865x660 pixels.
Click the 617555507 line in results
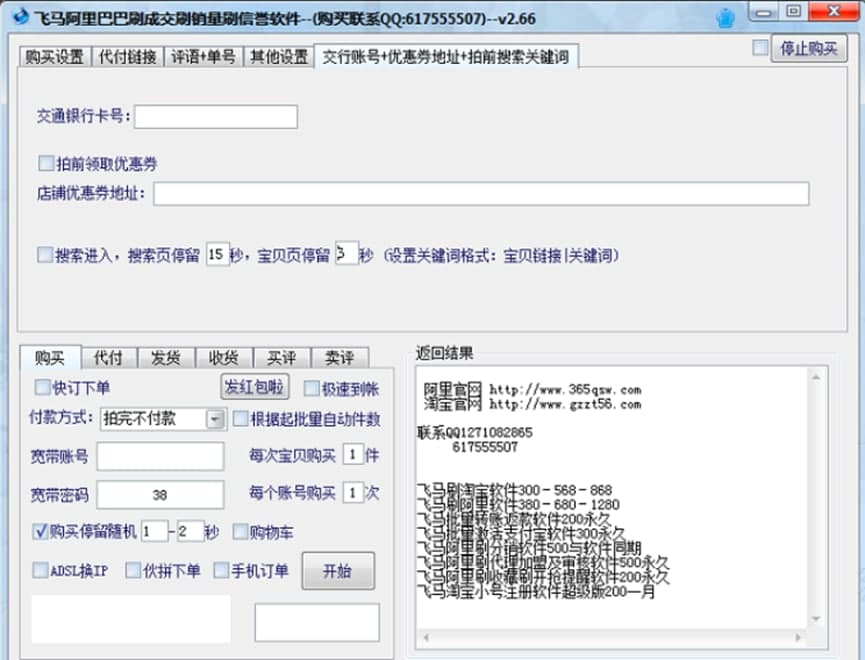pos(485,447)
